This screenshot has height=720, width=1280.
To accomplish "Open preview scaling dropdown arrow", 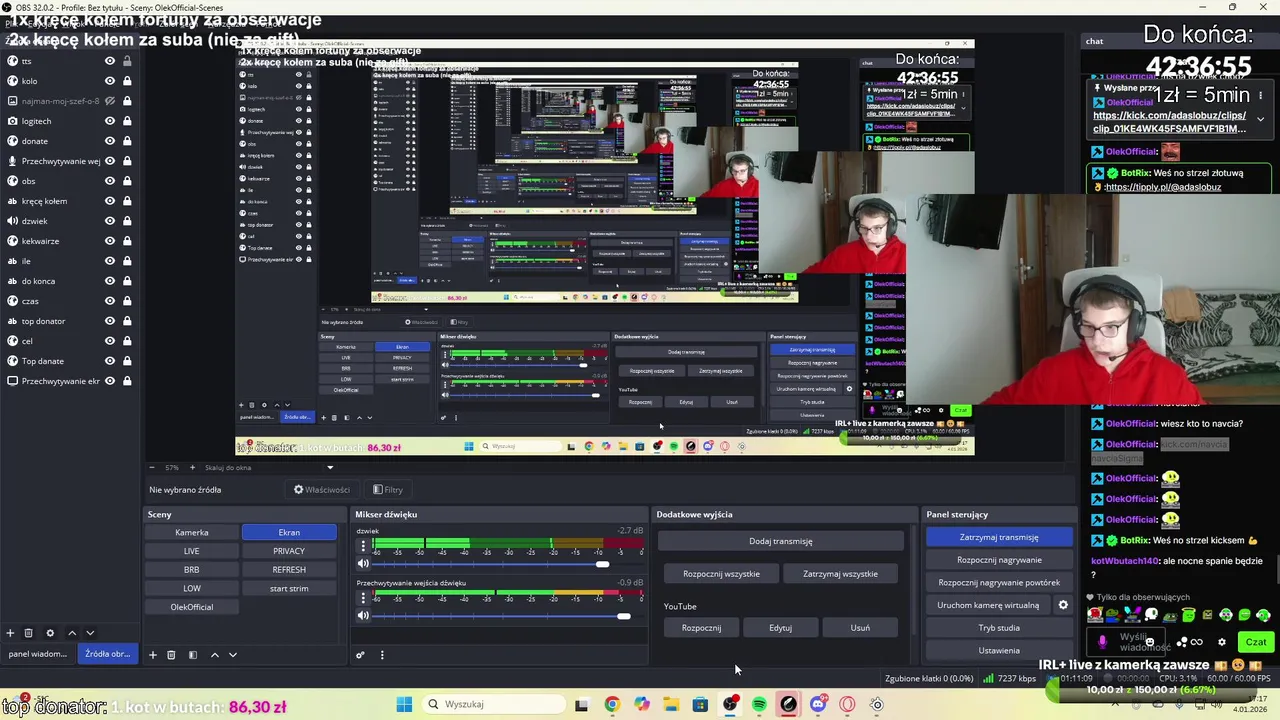I will (330, 468).
